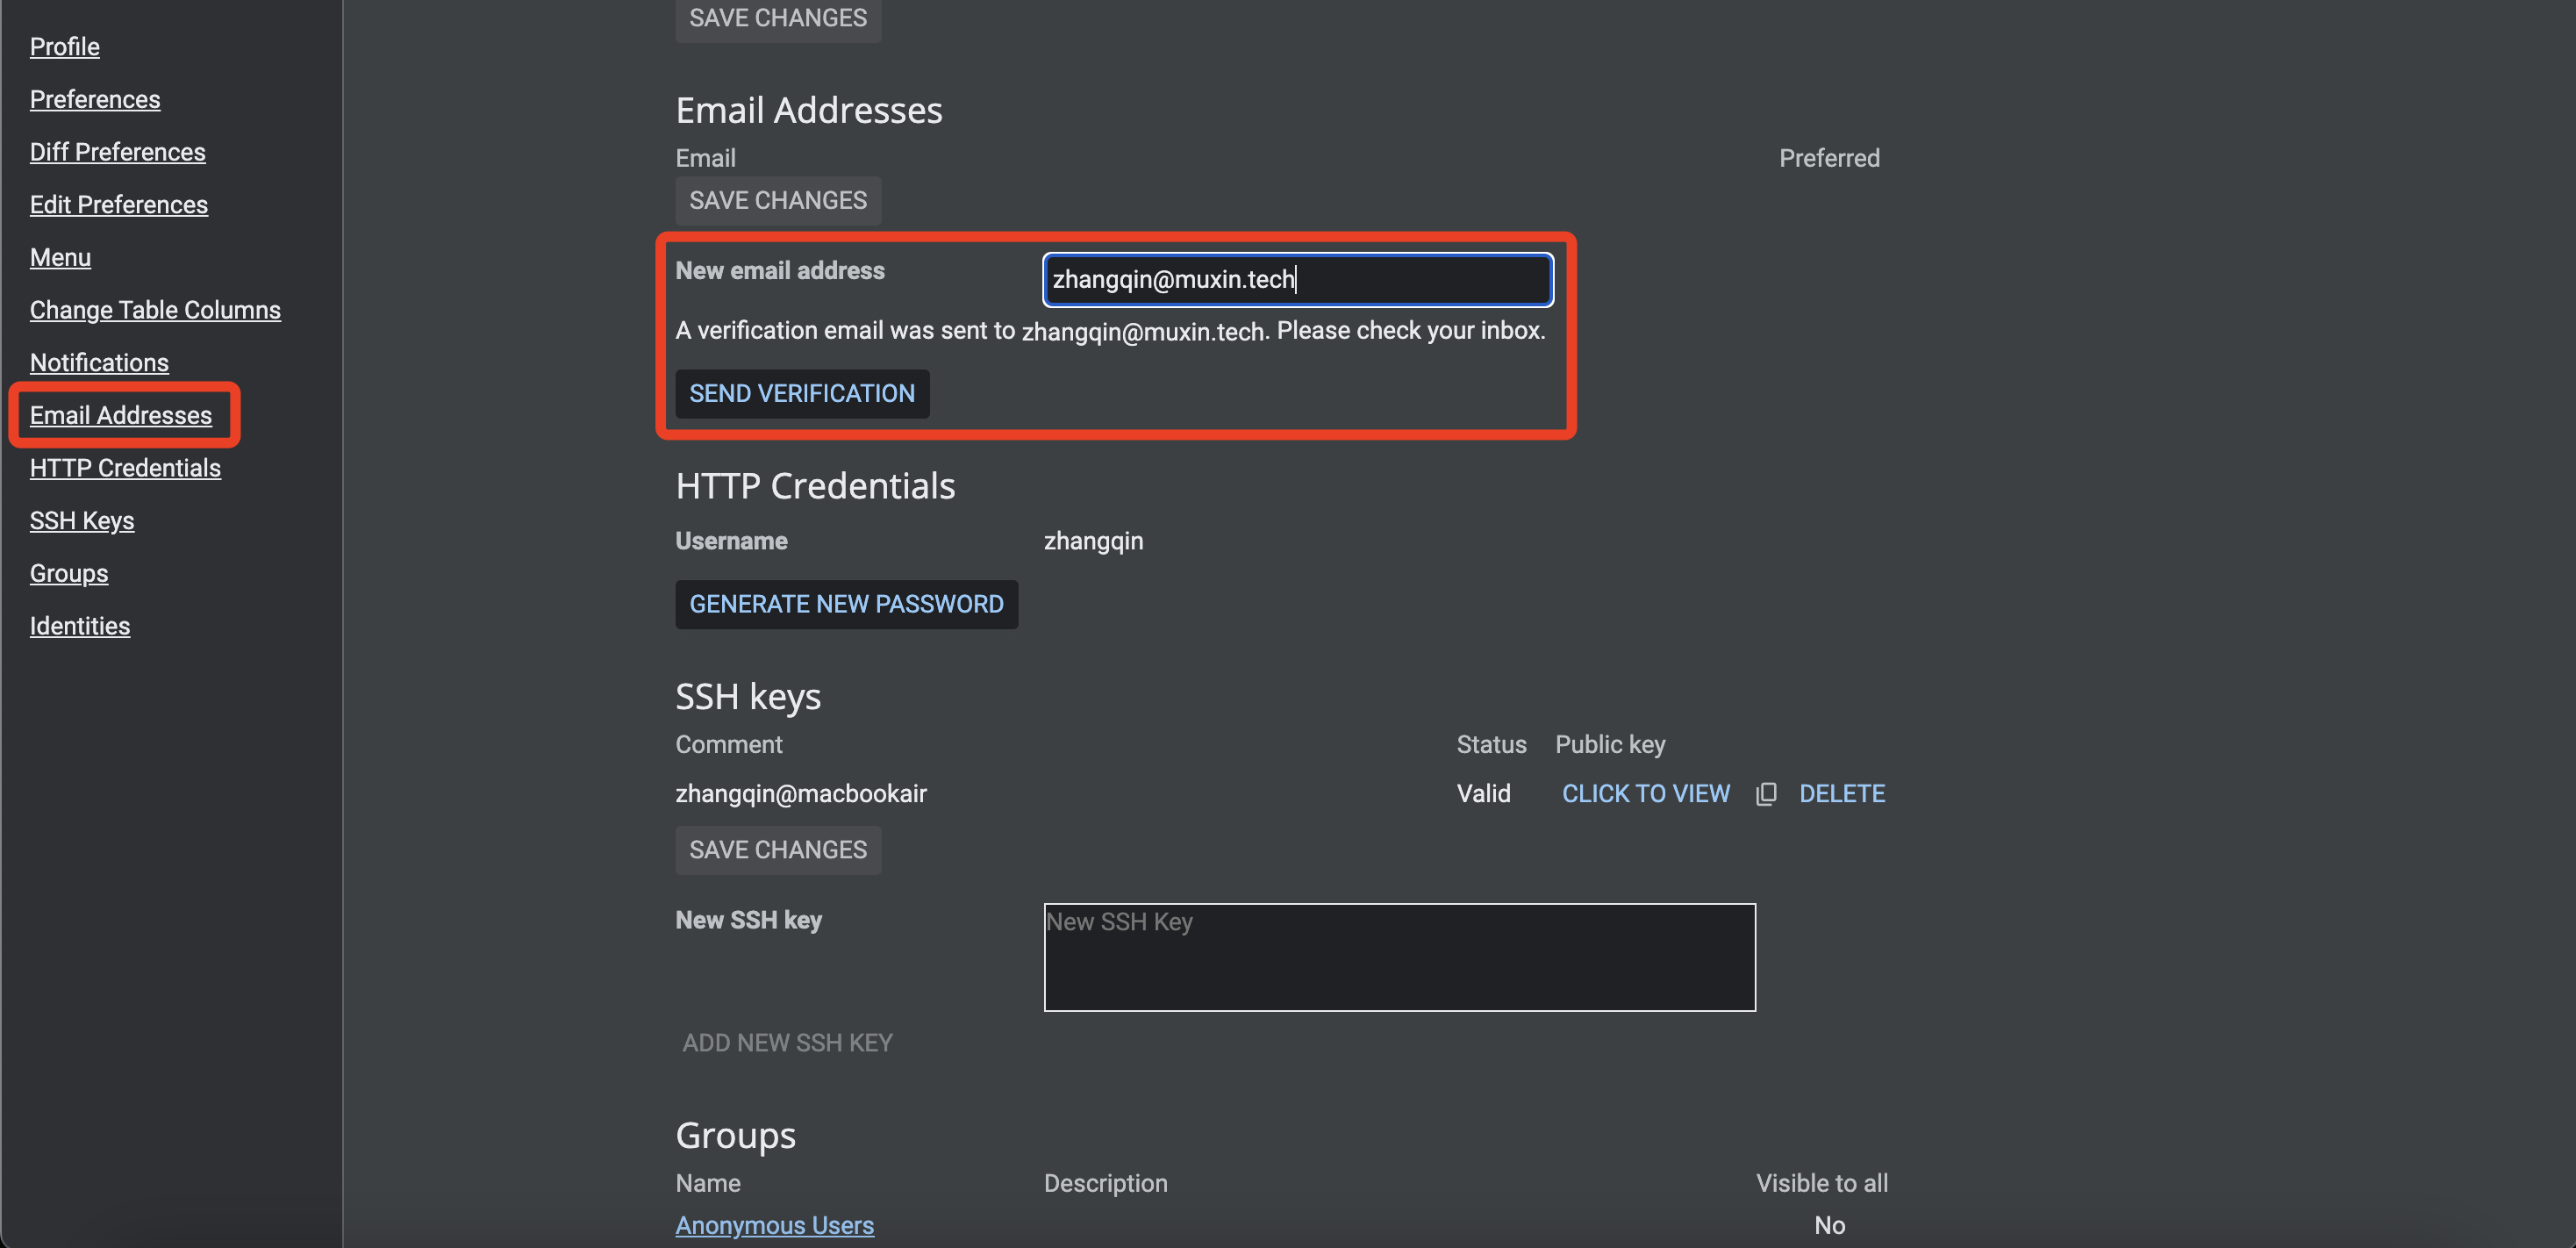Go to Notifications section

coord(99,362)
